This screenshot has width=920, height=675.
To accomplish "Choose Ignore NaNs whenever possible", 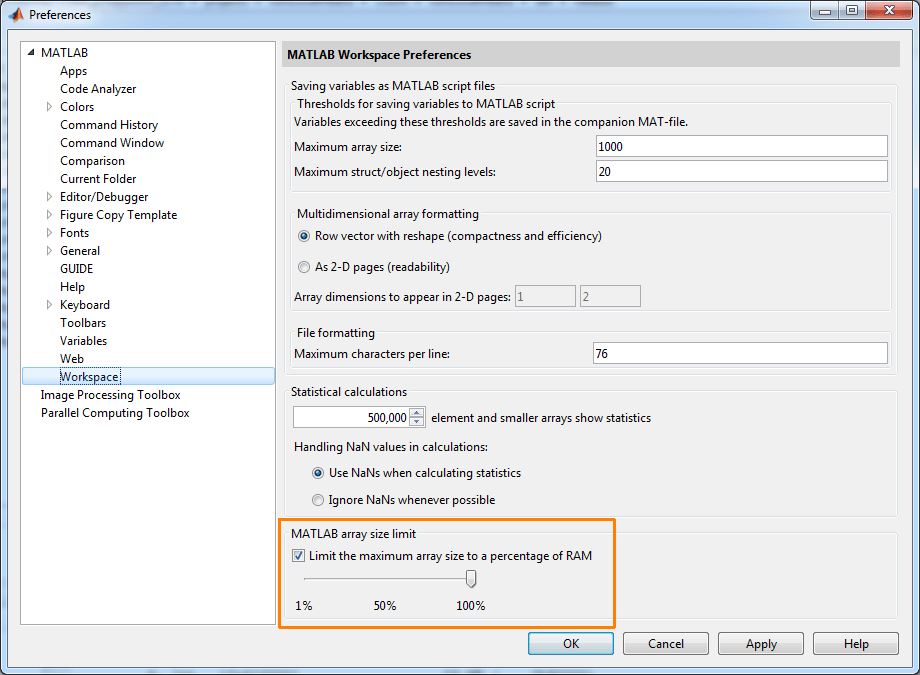I will click(317, 499).
